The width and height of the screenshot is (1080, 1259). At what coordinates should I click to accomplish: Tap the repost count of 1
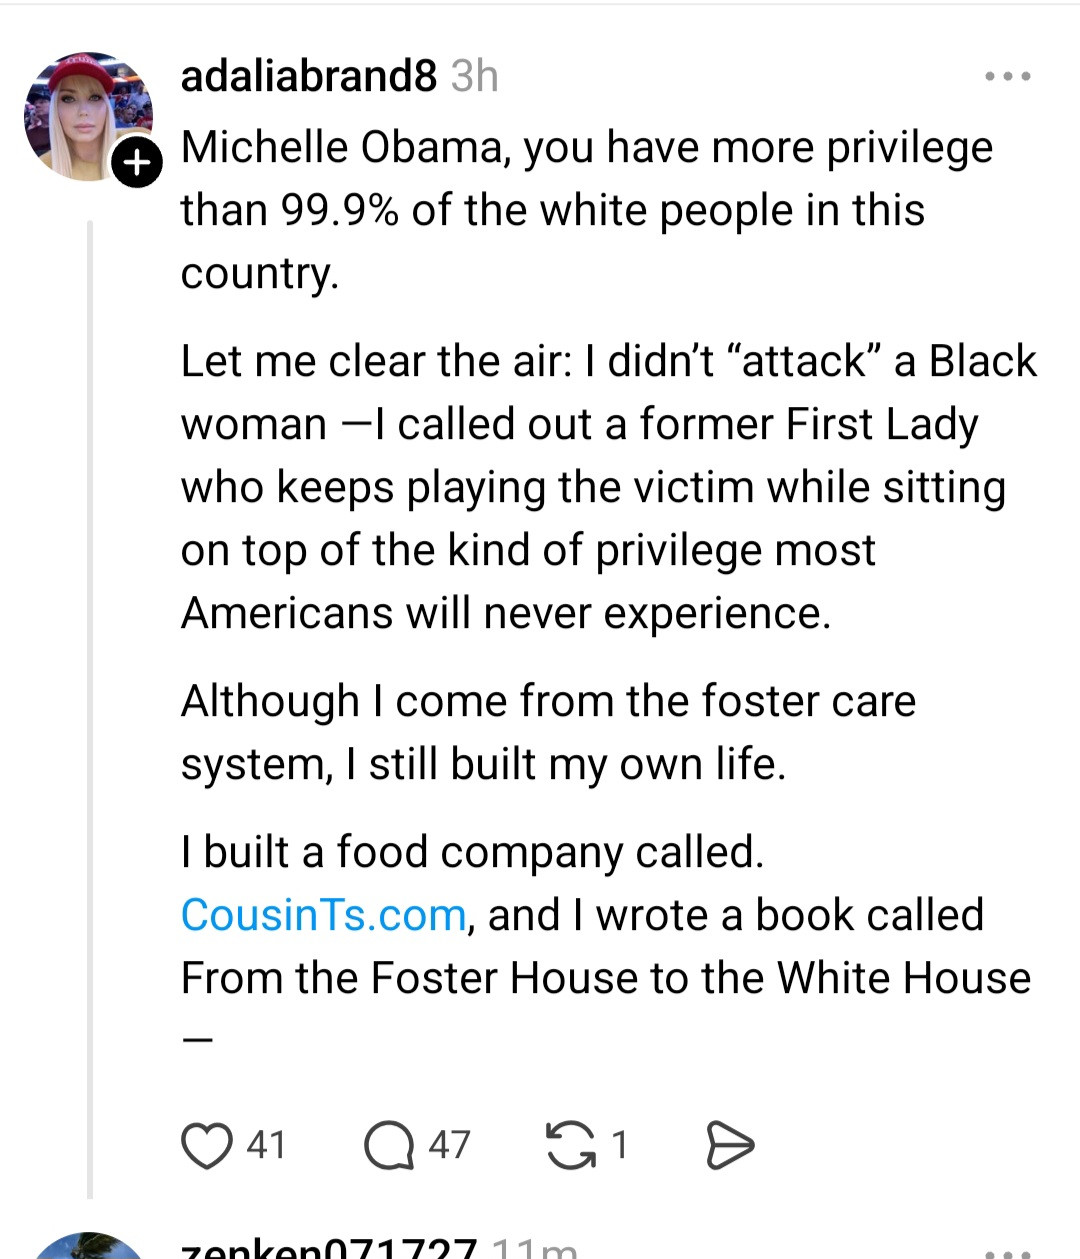(619, 1145)
